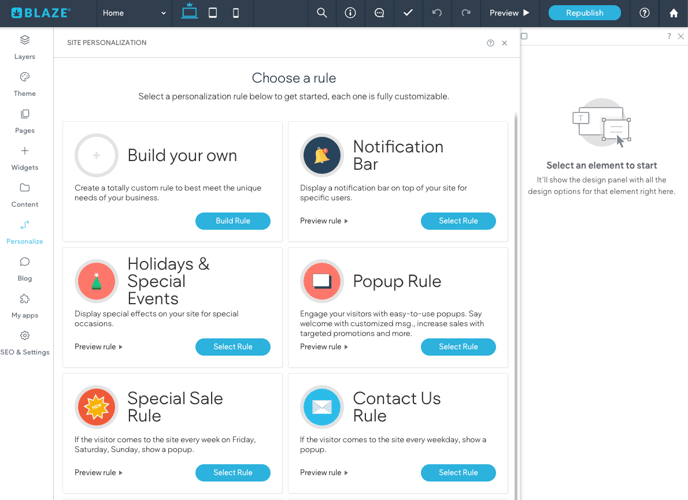Open the Layers panel in sidebar
Image resolution: width=688 pixels, height=500 pixels.
[24, 46]
